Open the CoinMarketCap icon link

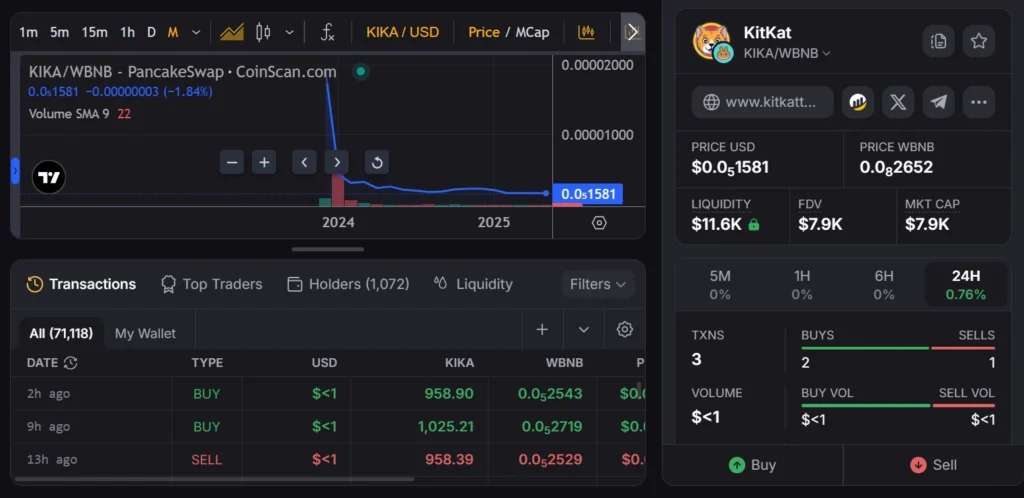point(857,102)
